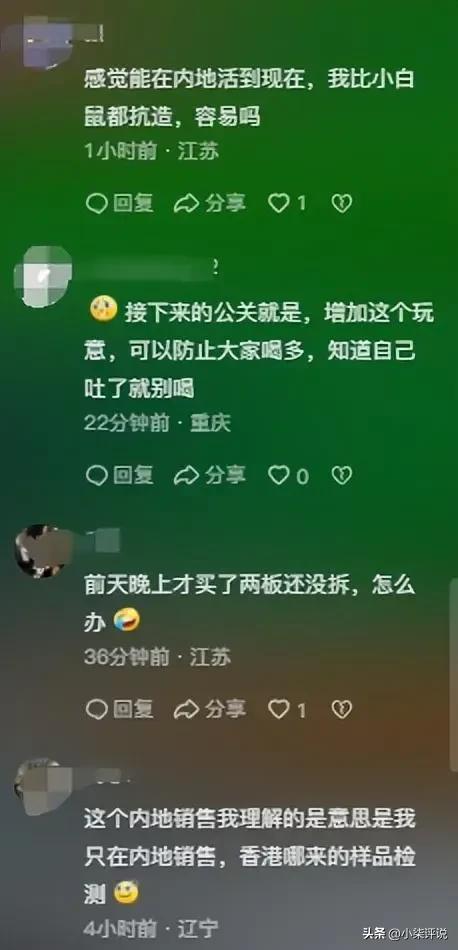Share the 小白鼠 comment from 江苏
The image size is (458, 950).
pos(210,204)
